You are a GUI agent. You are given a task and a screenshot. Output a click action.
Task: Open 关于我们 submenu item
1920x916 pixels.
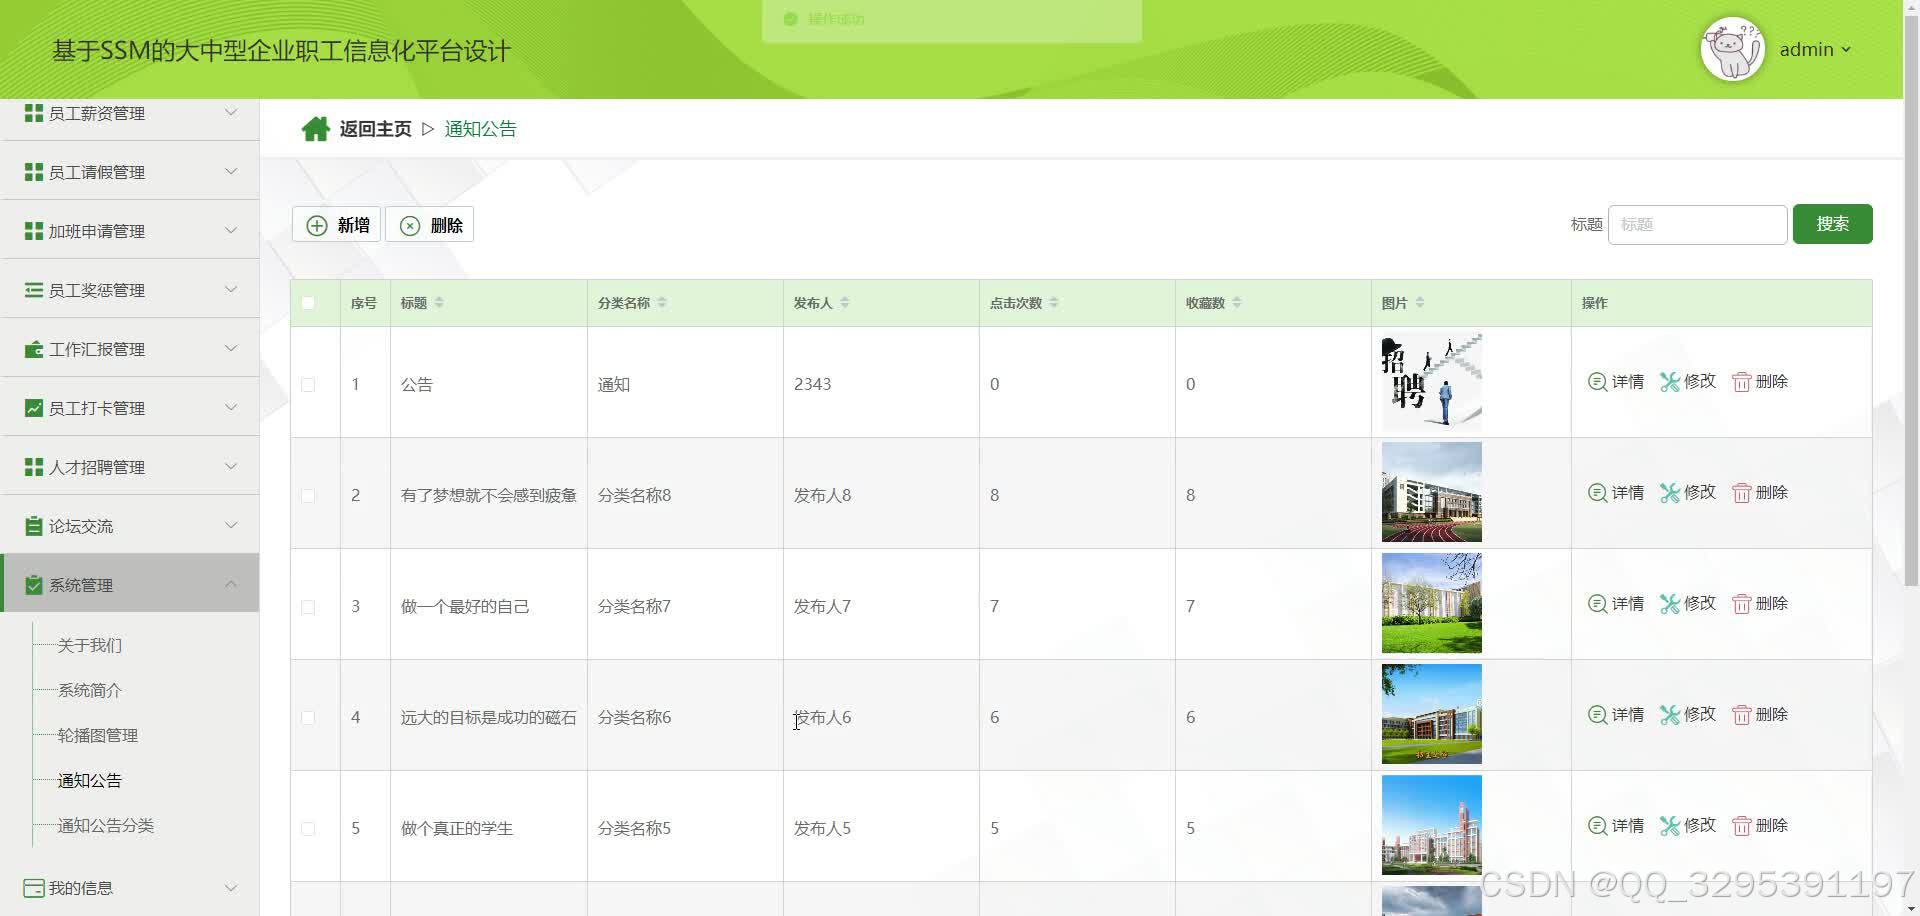coord(90,646)
